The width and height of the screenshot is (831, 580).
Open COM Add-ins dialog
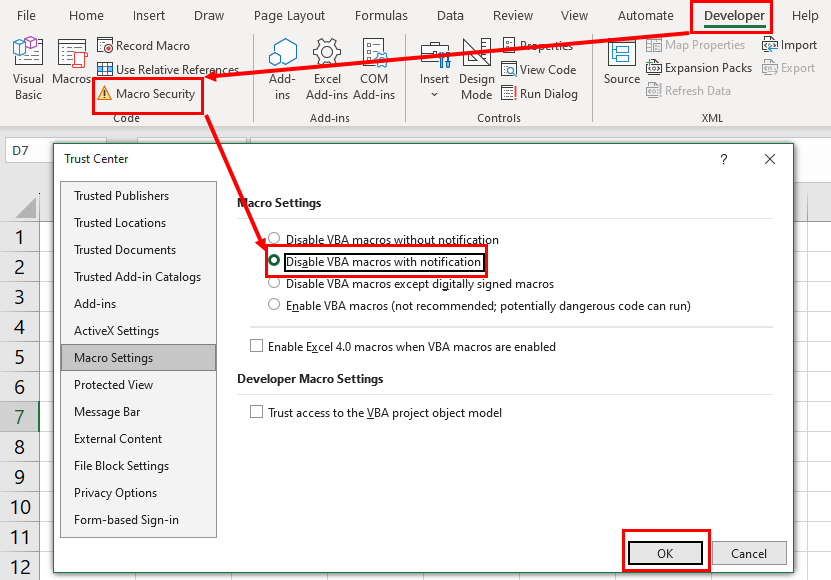point(374,69)
